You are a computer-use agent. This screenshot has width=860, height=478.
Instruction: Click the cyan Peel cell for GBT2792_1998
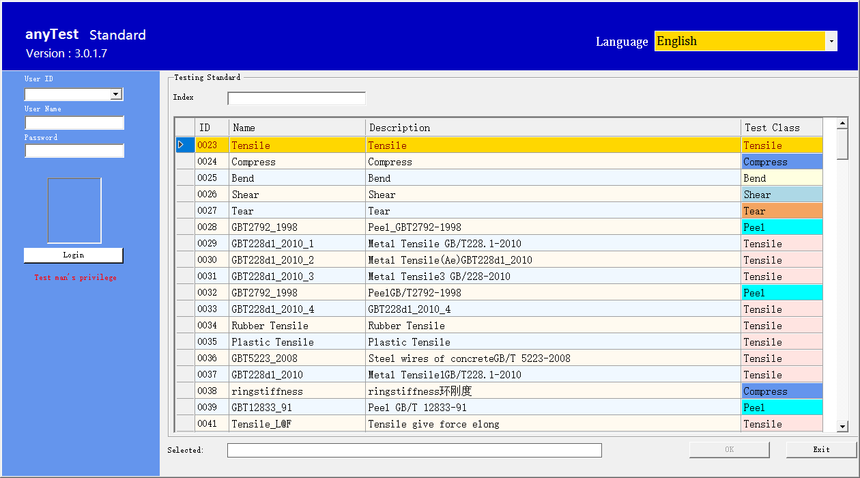tap(781, 227)
